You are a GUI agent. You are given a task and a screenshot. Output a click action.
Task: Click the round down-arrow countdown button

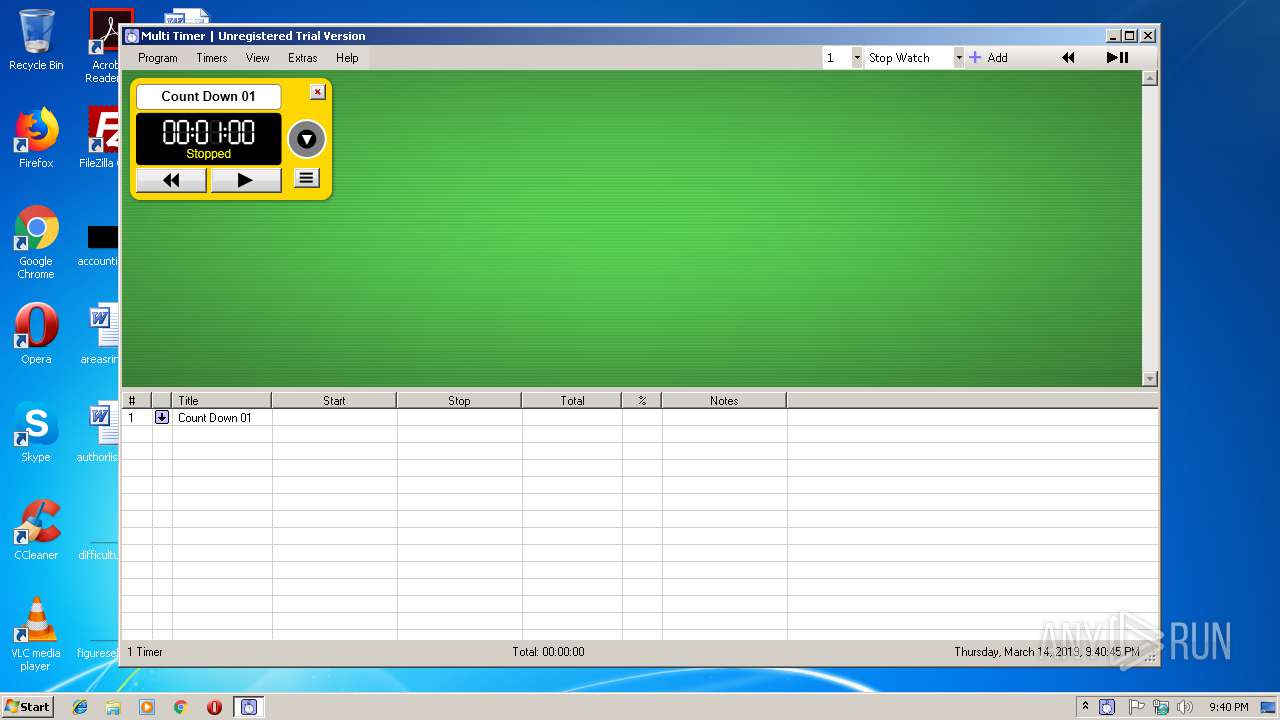click(x=307, y=139)
